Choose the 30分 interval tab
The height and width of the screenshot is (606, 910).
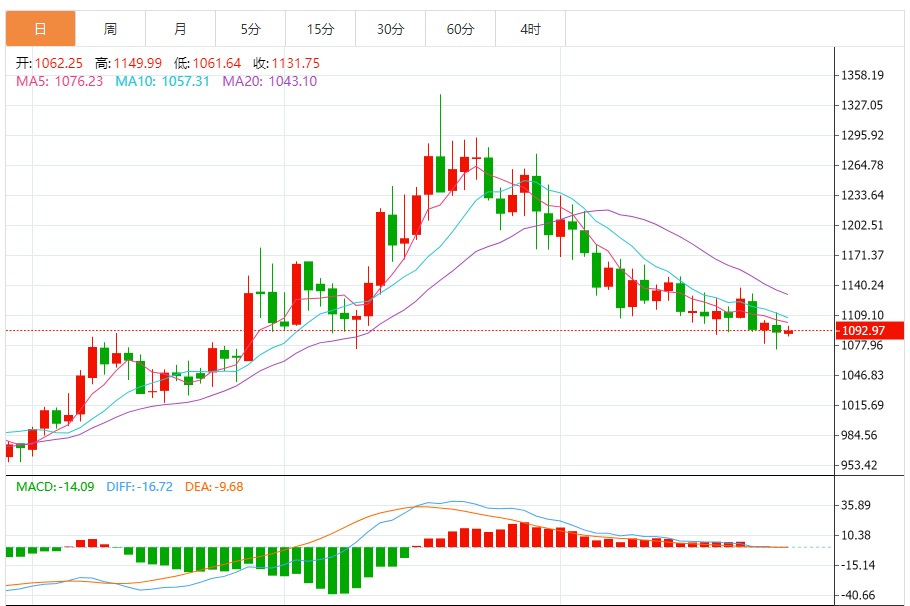(x=391, y=28)
